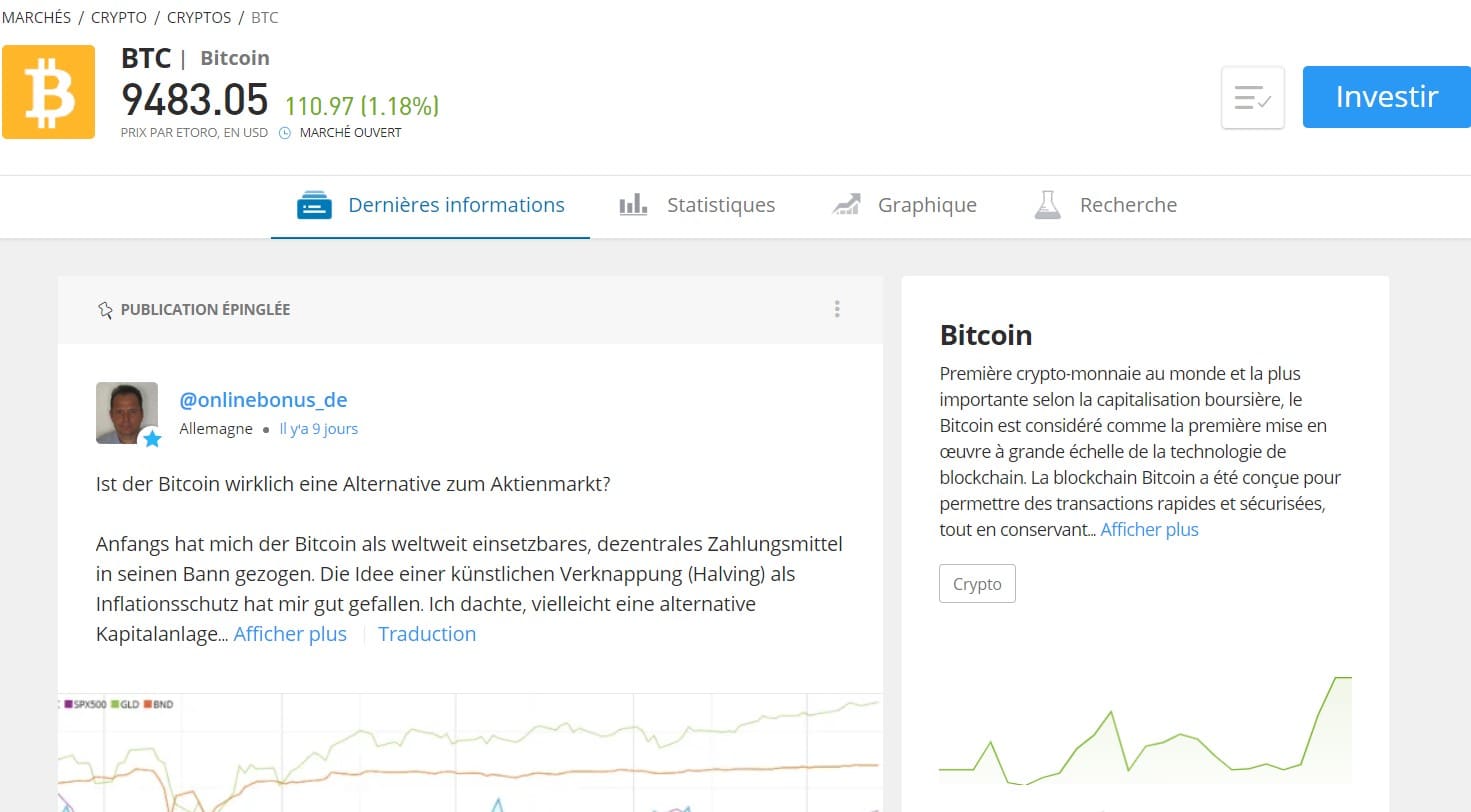The height and width of the screenshot is (812, 1471).
Task: Click the Crypto tag button
Action: [x=977, y=584]
